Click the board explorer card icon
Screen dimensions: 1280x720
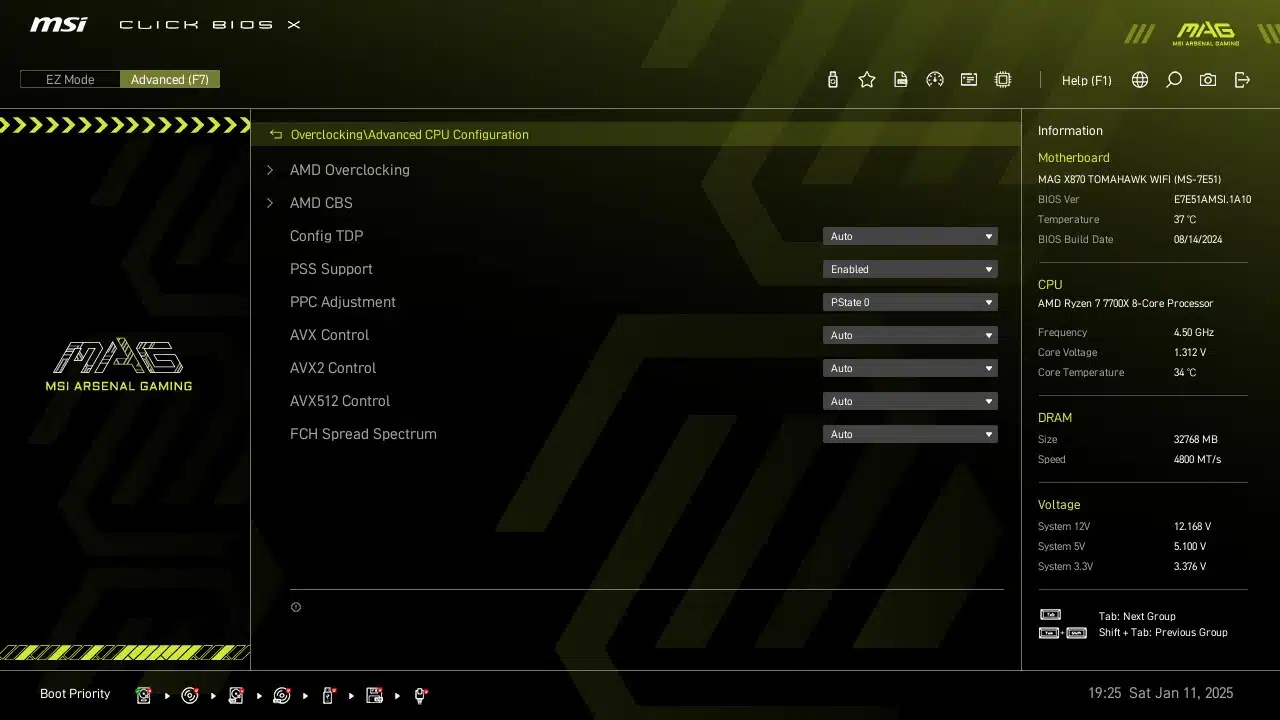point(969,80)
